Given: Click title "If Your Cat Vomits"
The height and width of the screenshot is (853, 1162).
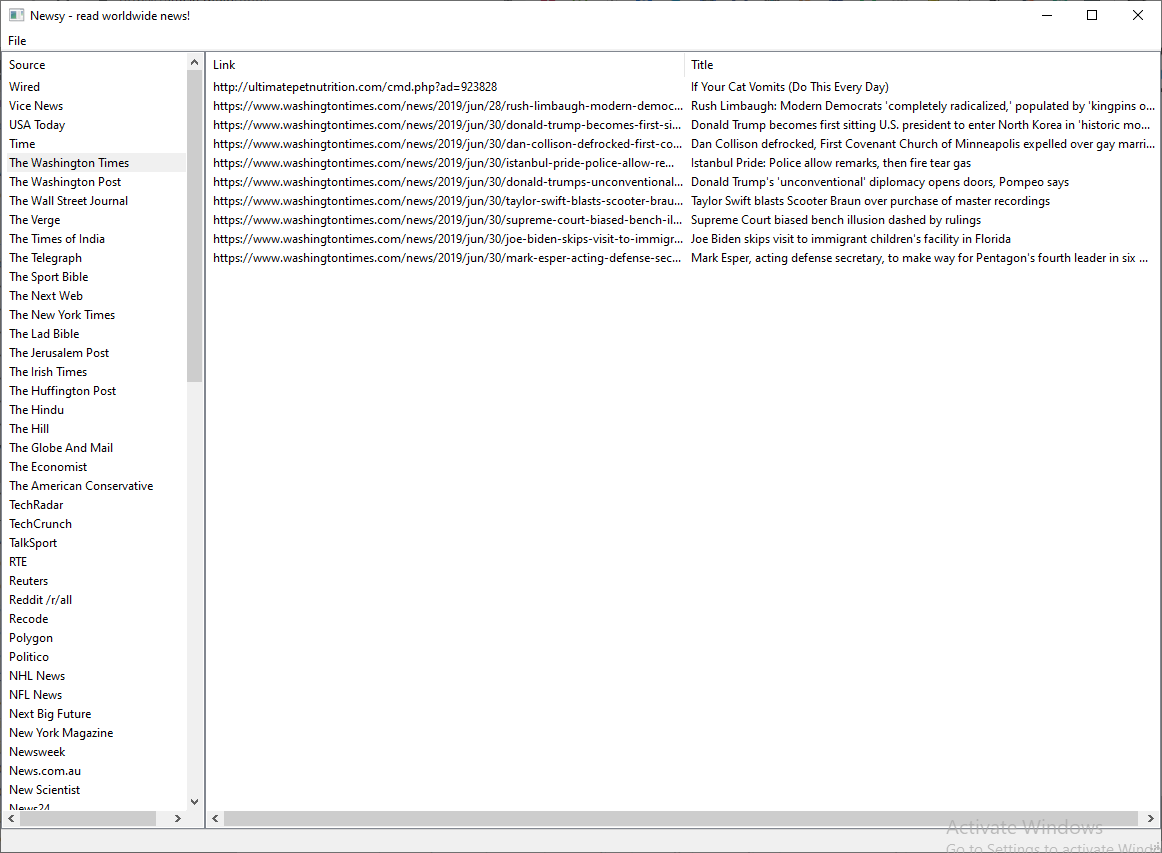Looking at the screenshot, I should 789,87.
